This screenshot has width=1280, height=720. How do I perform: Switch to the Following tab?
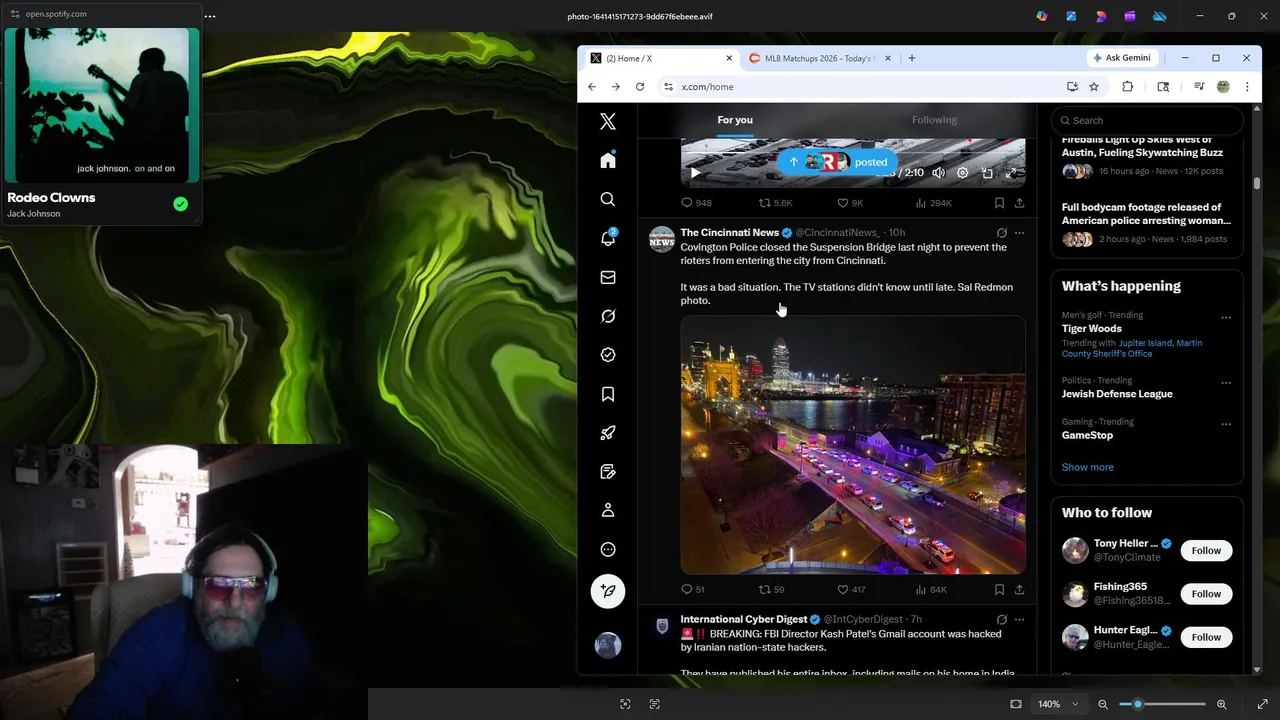click(934, 120)
